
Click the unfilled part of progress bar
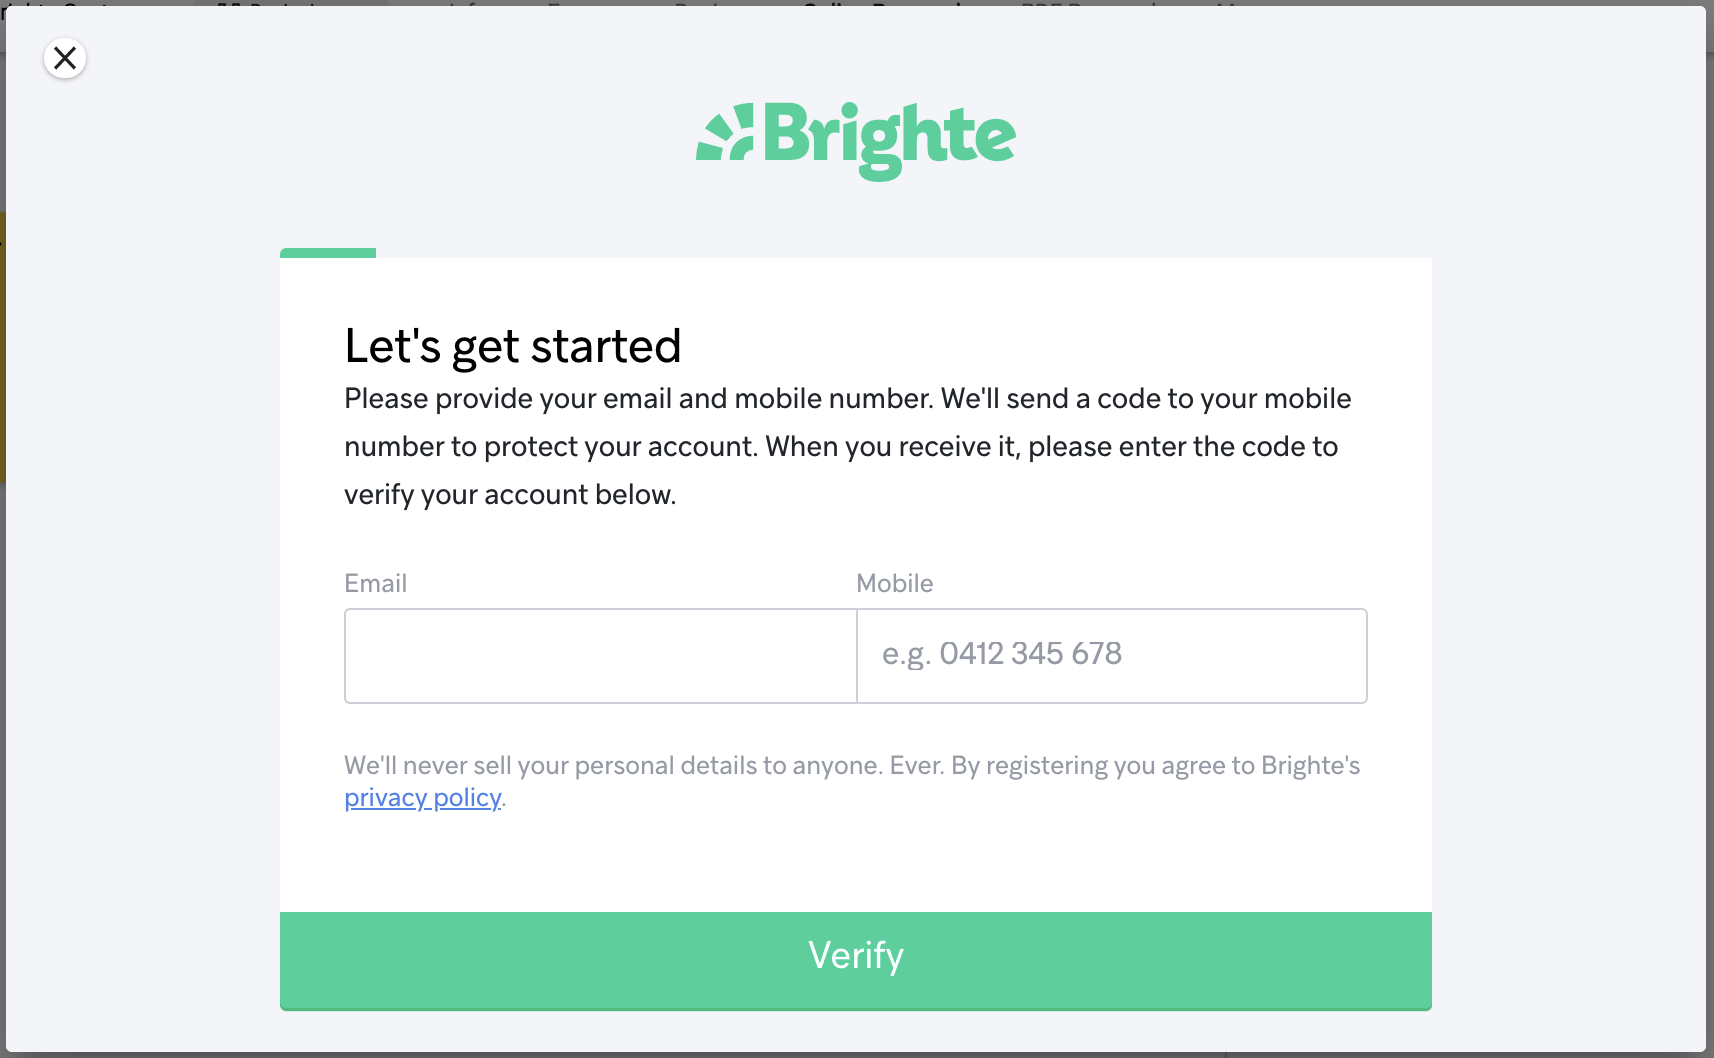point(904,253)
